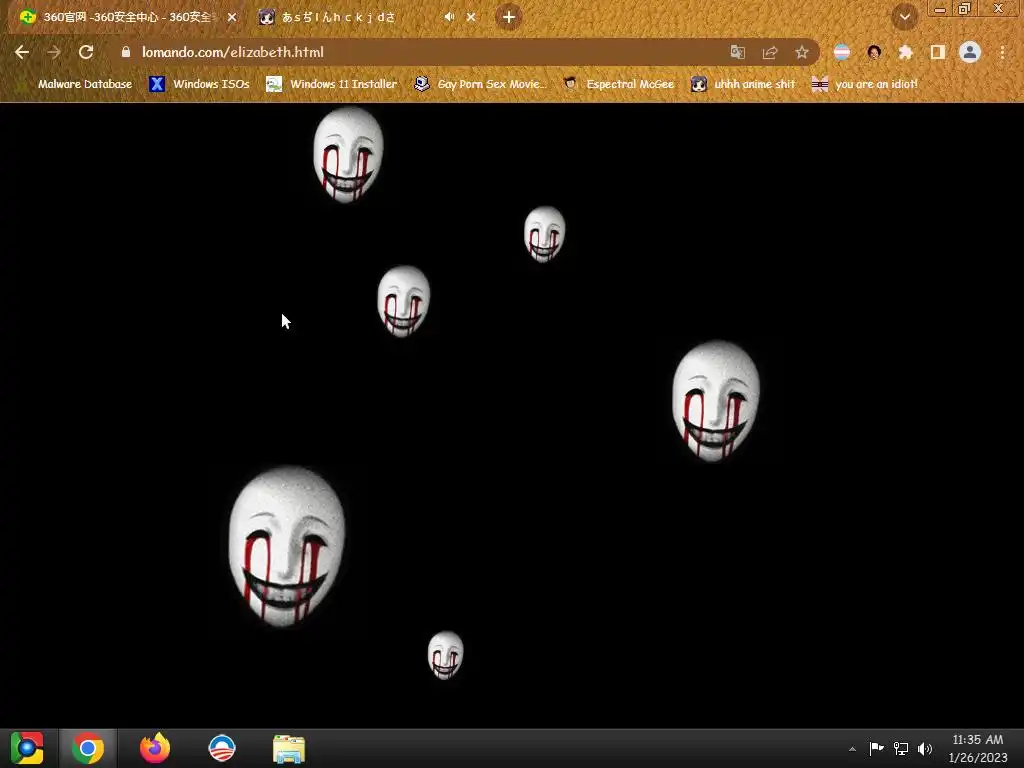Open the Chrome three-dot menu
1024x768 pixels.
(1002, 52)
